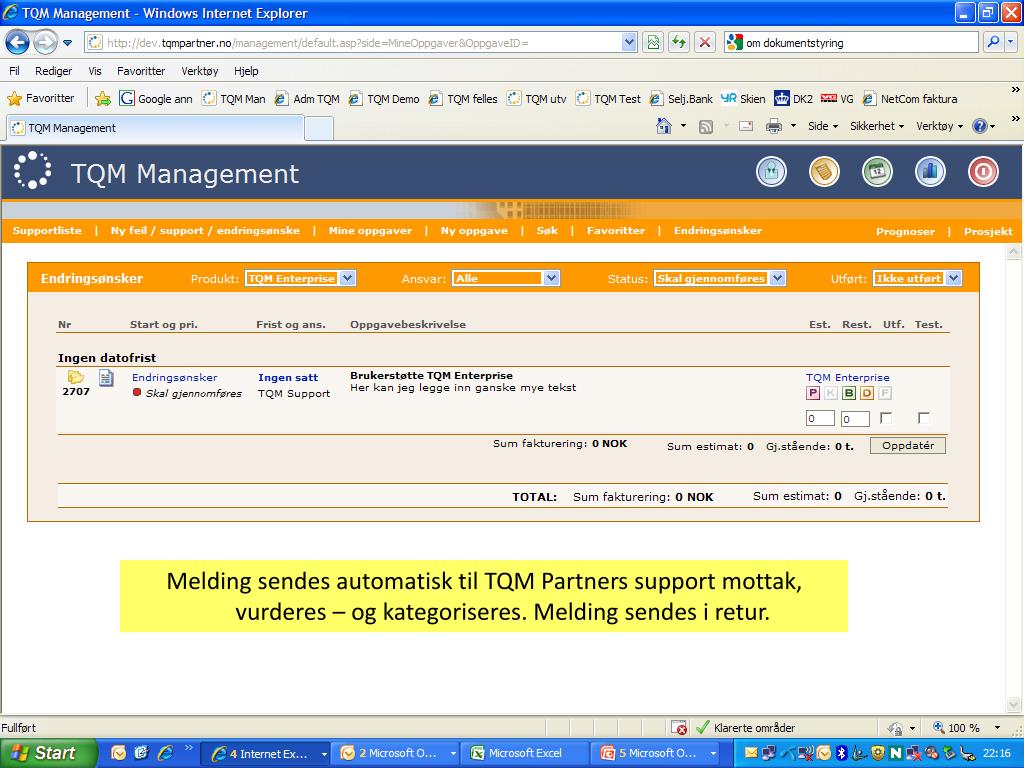Click the Rest. input field for task 2707

click(856, 419)
